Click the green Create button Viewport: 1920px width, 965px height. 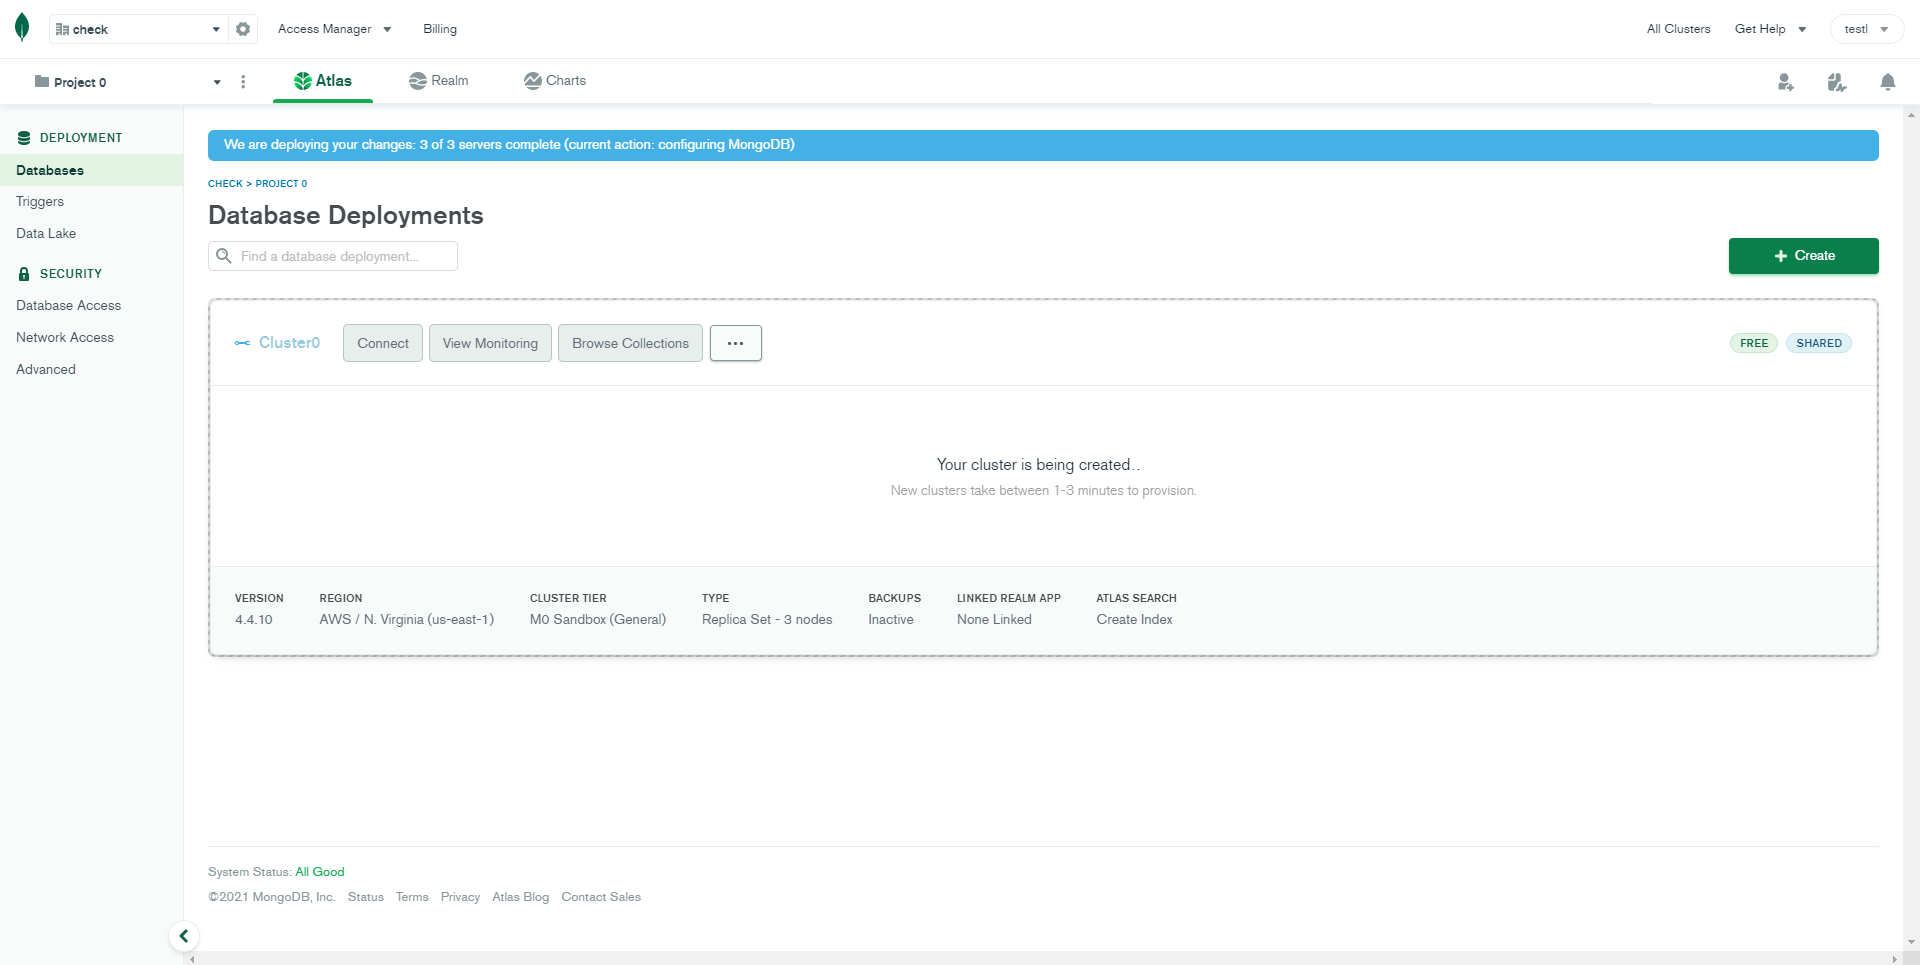(x=1803, y=256)
